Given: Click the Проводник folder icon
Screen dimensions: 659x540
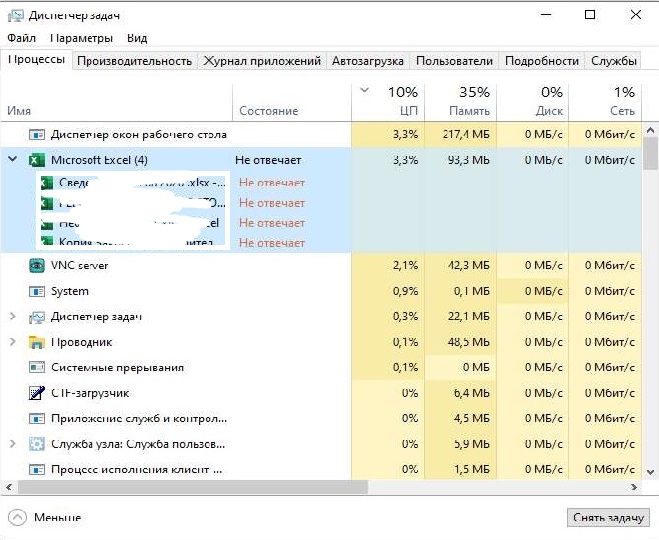Looking at the screenshot, I should coord(37,342).
